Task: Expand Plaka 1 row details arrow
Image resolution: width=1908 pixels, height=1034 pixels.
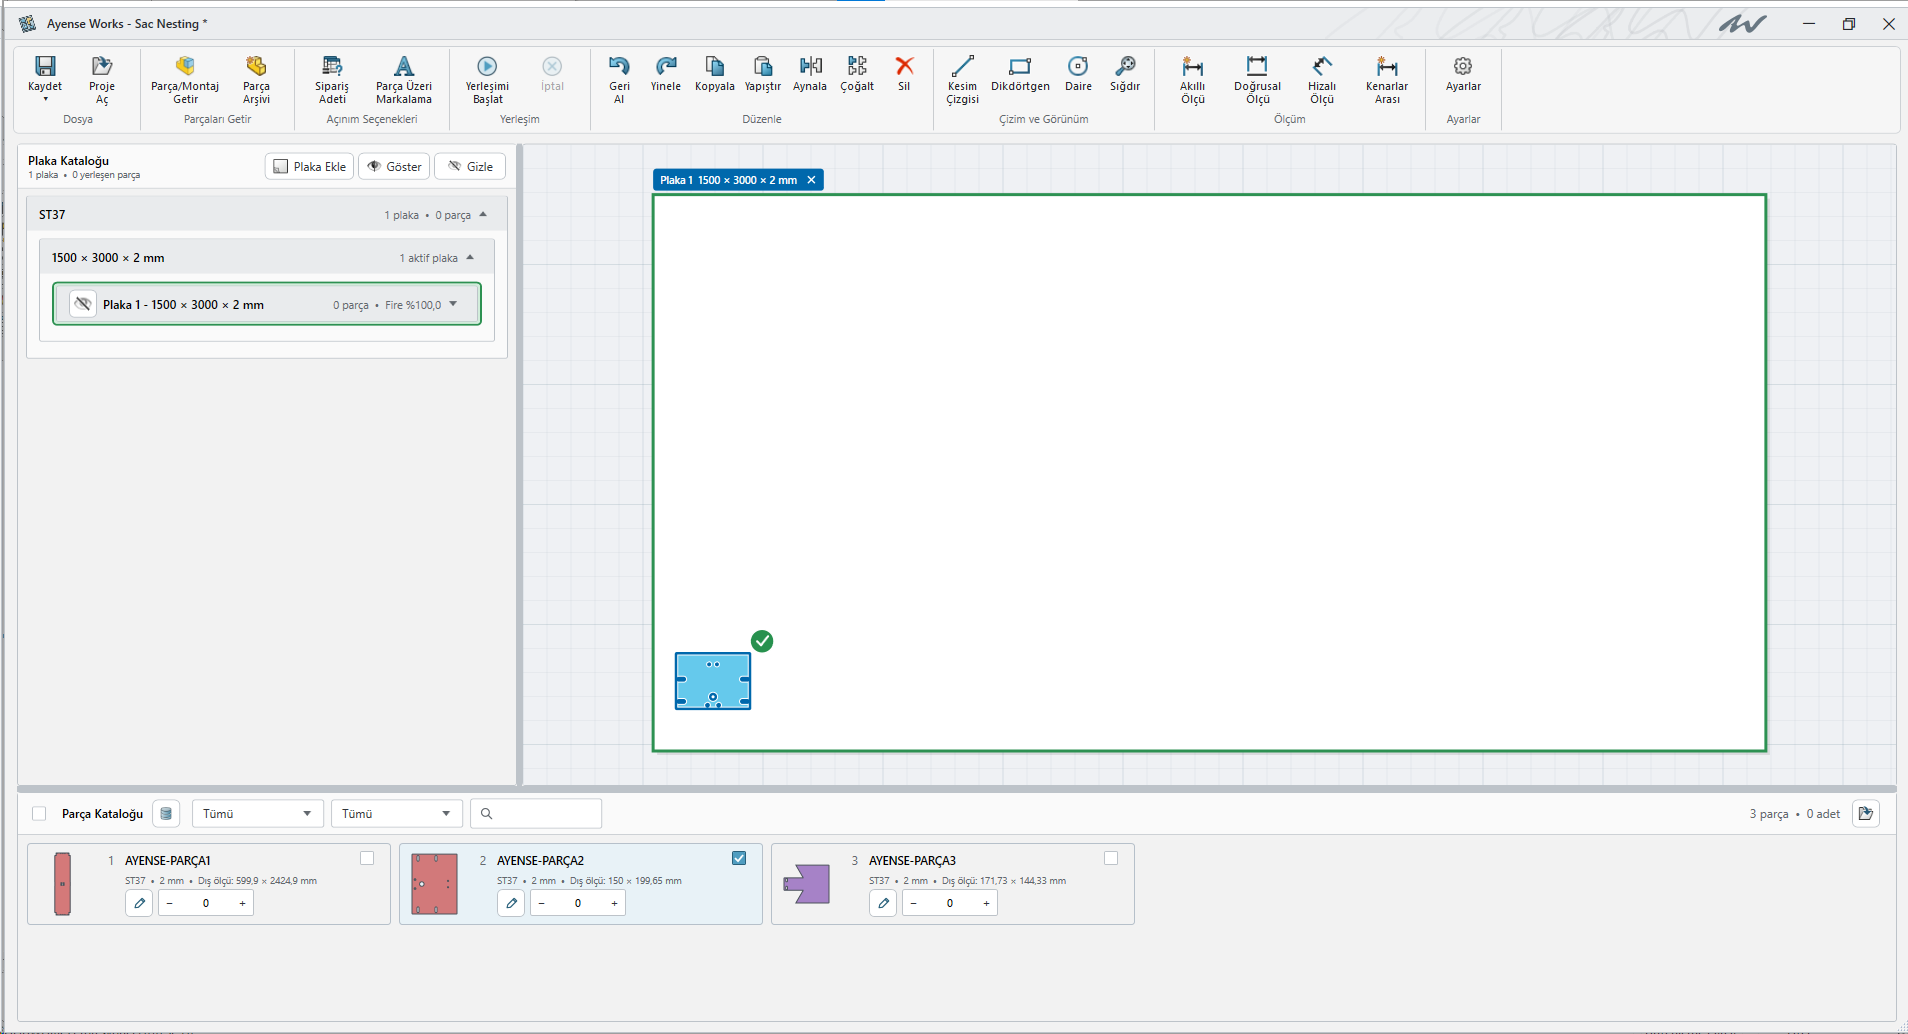Action: point(453,304)
